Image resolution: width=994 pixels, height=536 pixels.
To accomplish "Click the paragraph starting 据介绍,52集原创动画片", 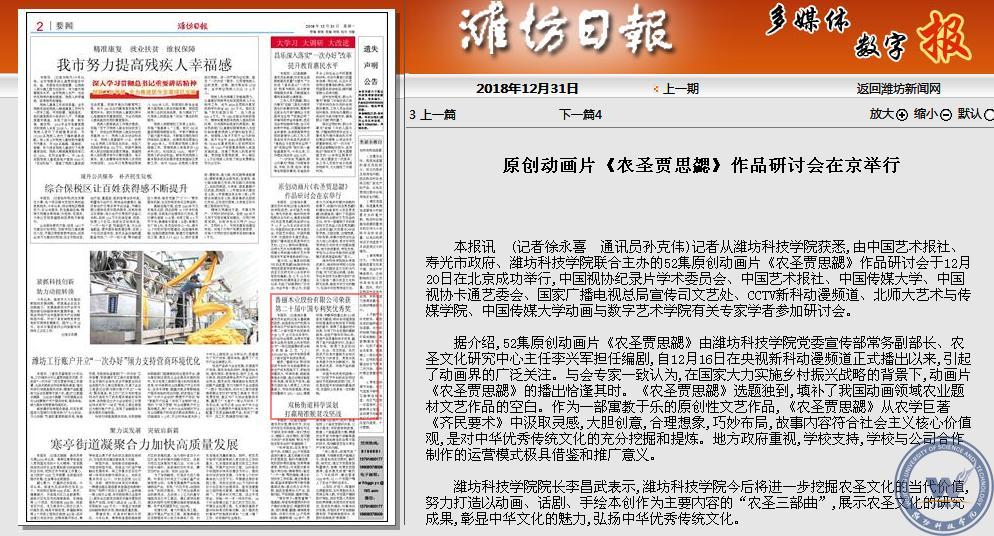I will (698, 399).
